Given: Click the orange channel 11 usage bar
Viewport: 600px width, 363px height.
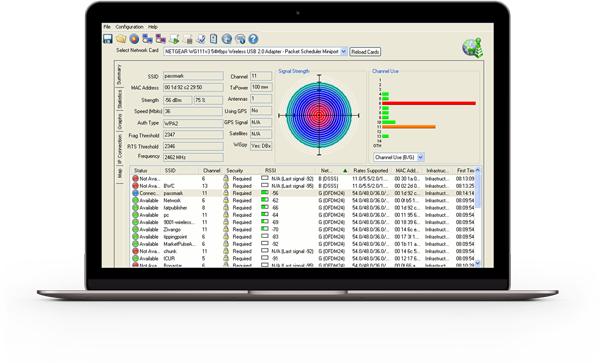Looking at the screenshot, I should pos(409,127).
